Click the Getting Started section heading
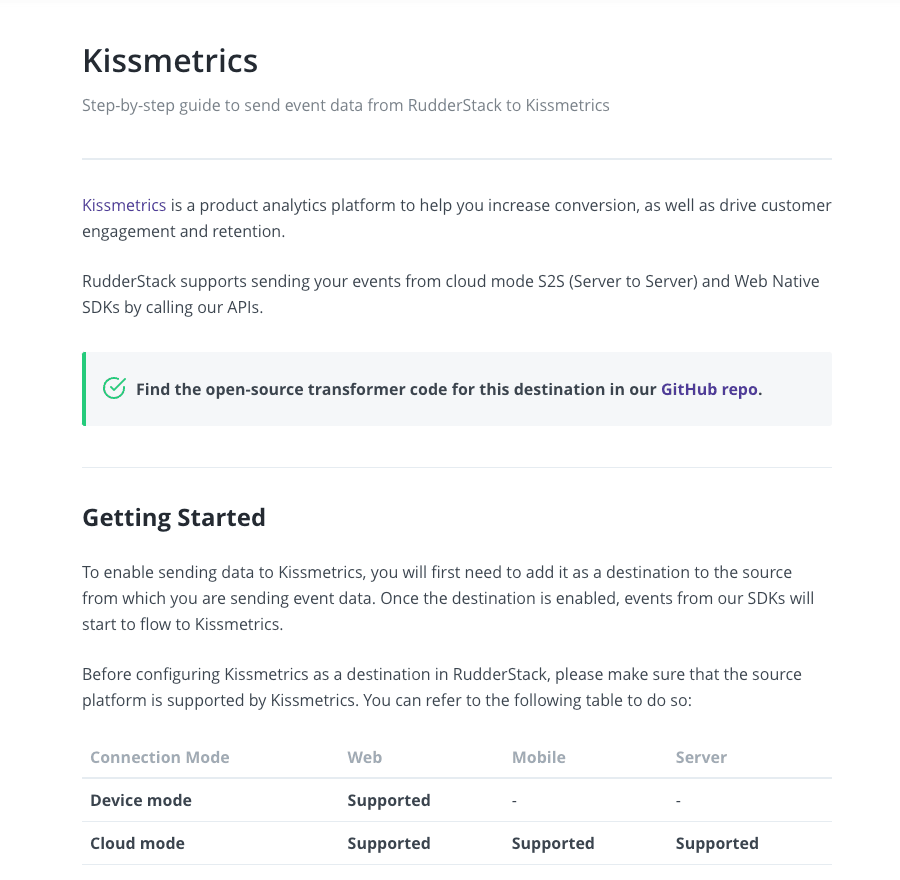Screen dimensions: 900x880 (174, 518)
